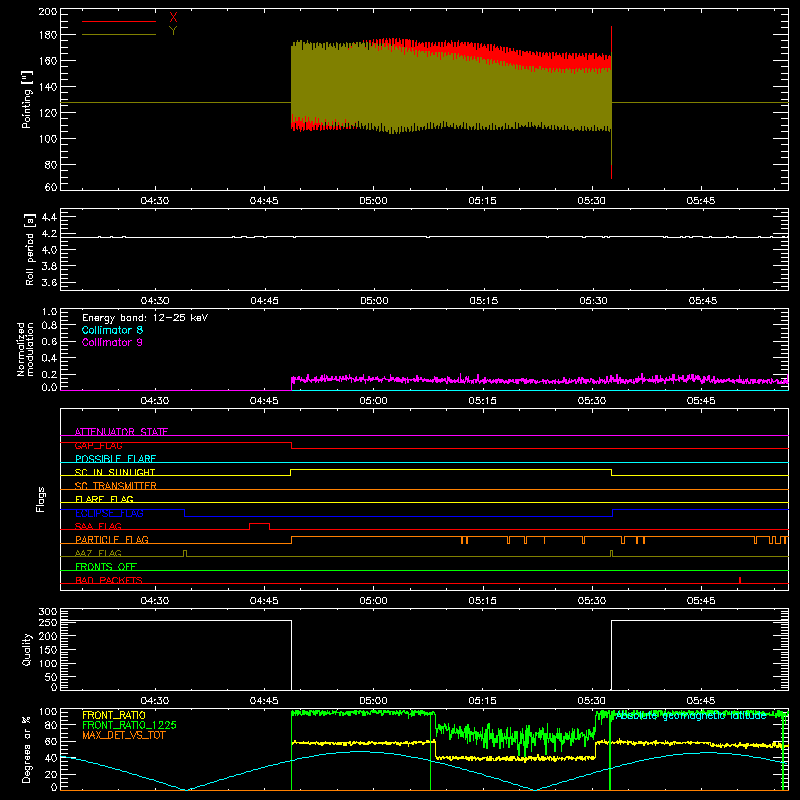Click the BAD_PACKETS spike near 05:50
Screen dimensions: 800x800
[x=740, y=580]
